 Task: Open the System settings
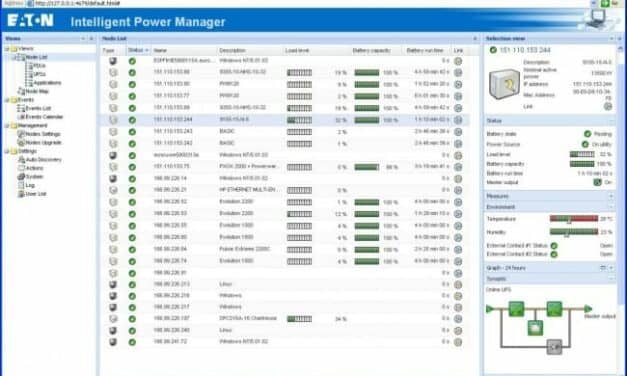point(34,176)
